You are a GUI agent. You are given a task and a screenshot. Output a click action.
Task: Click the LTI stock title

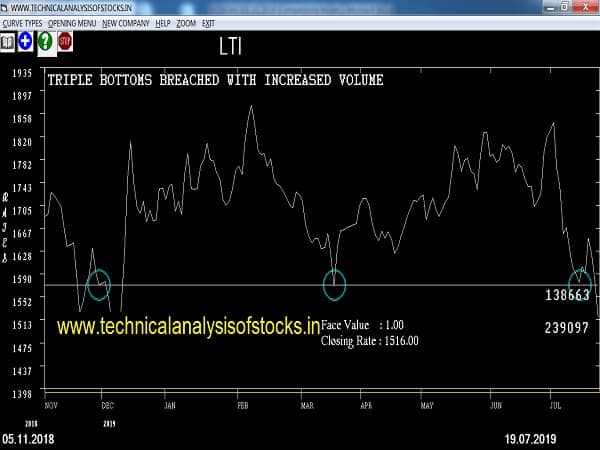(230, 46)
